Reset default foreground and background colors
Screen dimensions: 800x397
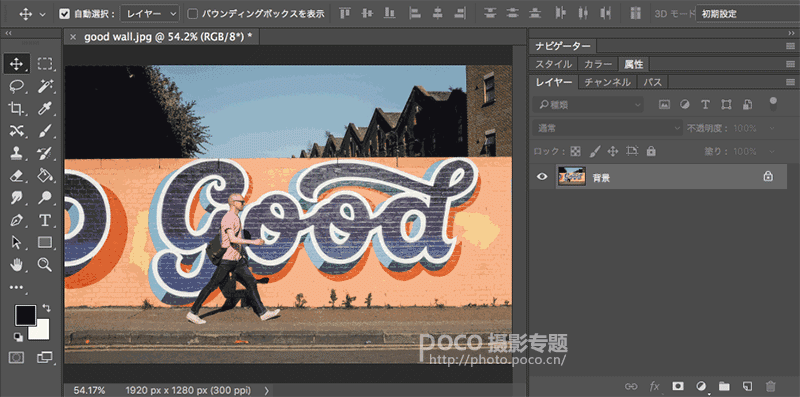tap(18, 337)
